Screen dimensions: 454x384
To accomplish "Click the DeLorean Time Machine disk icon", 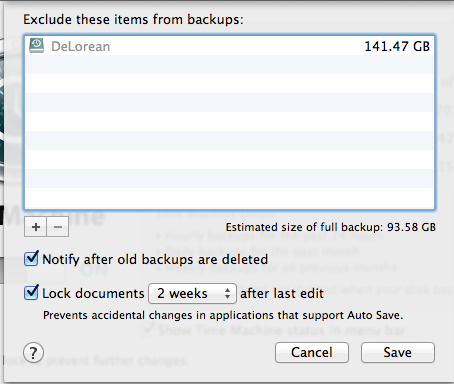I will [36, 46].
